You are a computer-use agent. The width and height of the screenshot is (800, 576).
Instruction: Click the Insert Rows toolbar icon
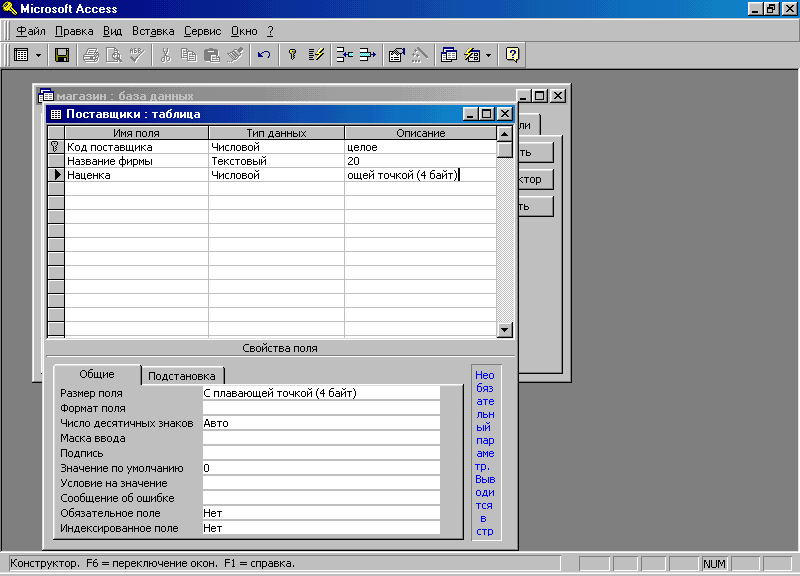(344, 55)
